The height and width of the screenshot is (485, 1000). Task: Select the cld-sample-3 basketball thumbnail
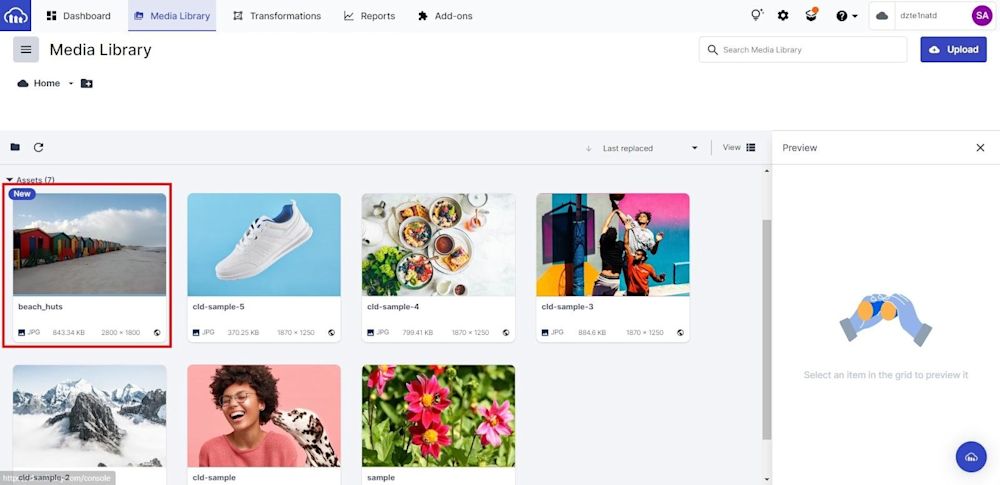click(613, 244)
